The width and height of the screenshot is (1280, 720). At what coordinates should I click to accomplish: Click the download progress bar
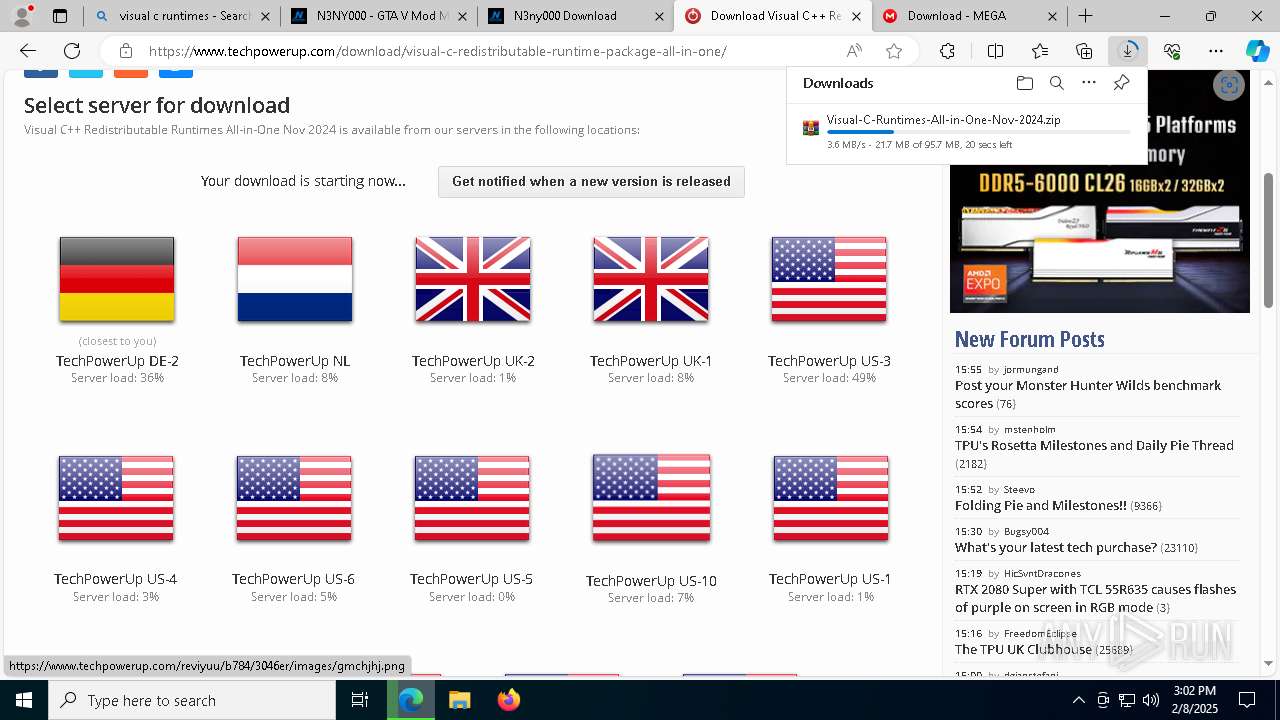coord(978,132)
